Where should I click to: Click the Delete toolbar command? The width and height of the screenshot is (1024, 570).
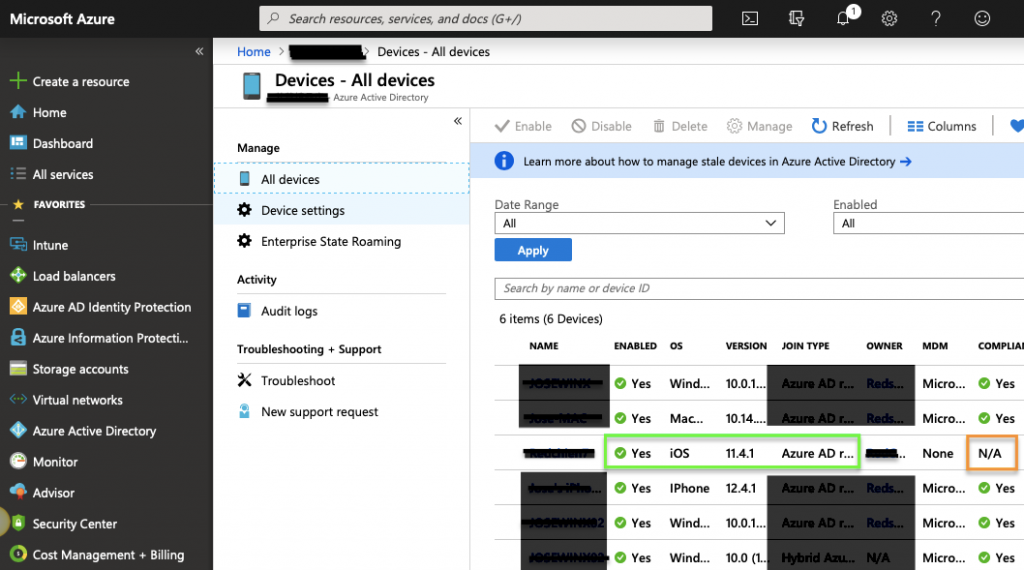point(680,126)
